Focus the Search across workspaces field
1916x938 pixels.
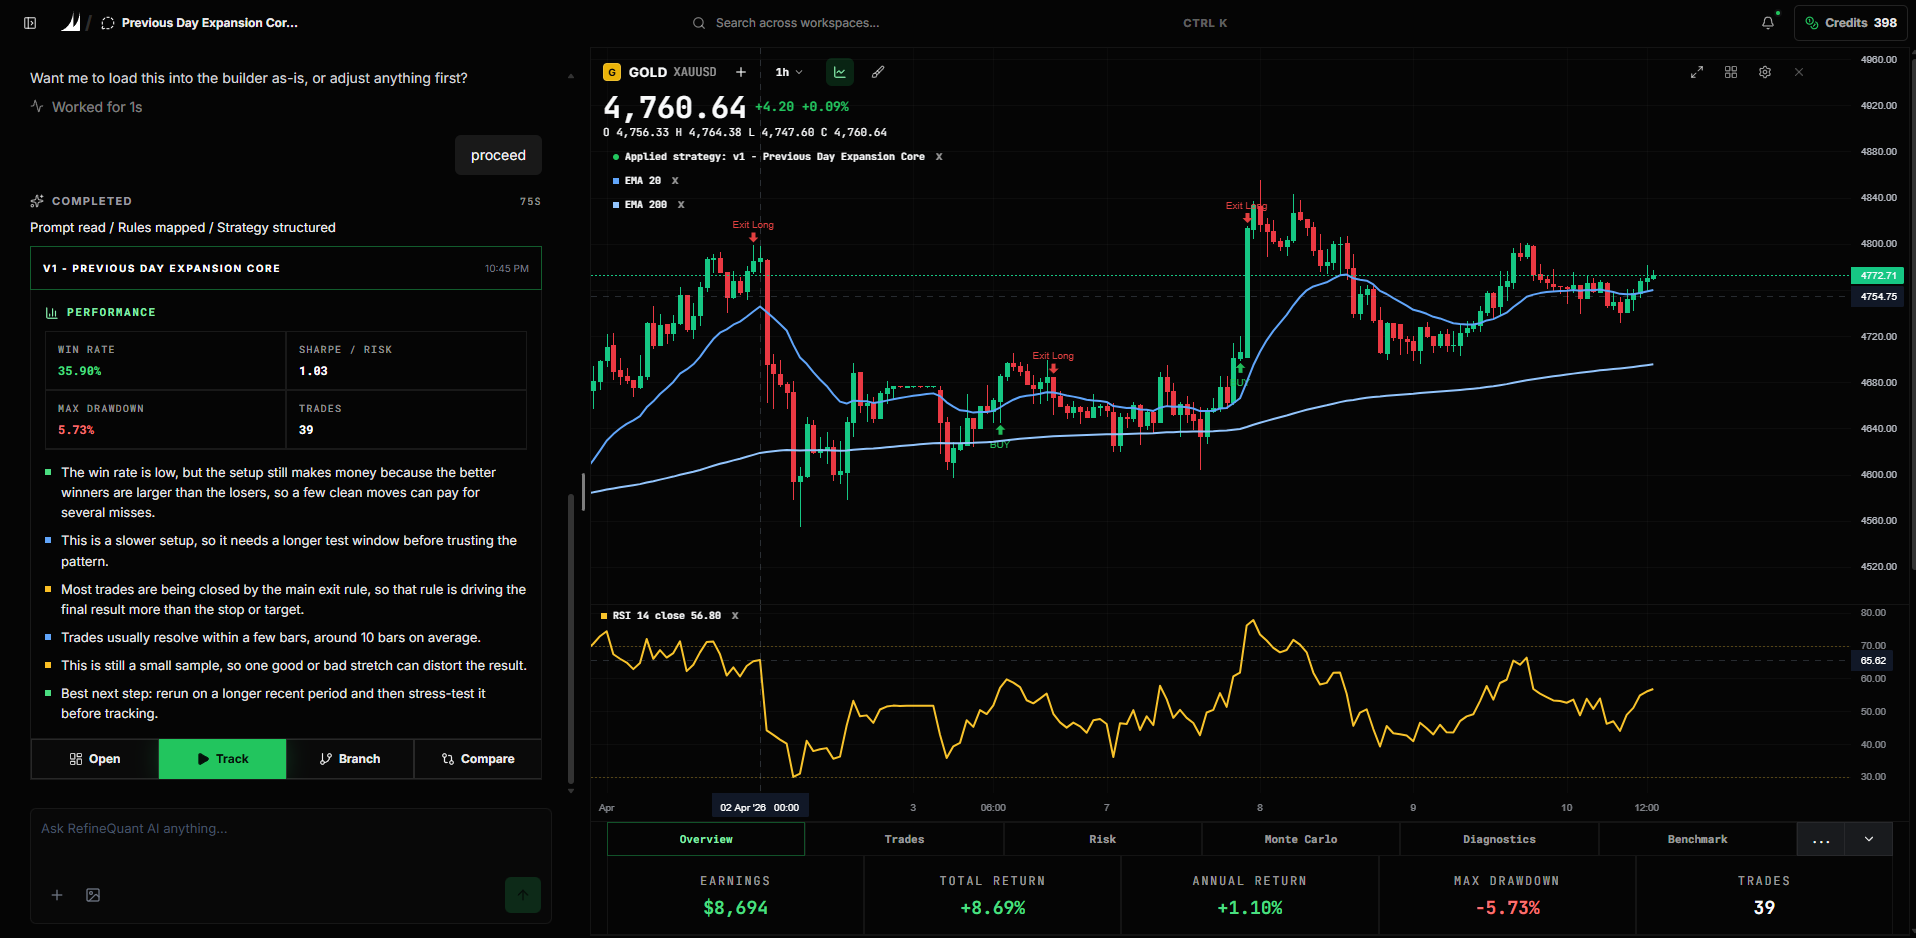click(797, 23)
